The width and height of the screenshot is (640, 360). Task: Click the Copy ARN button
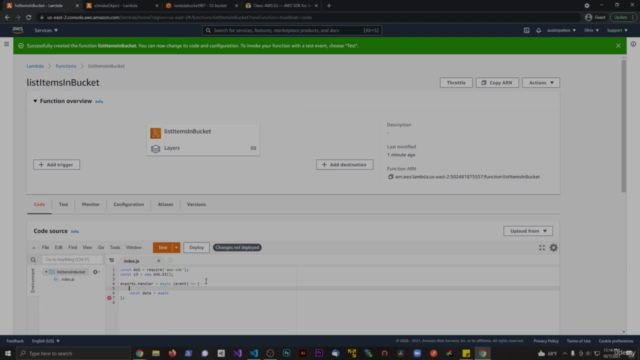[497, 83]
